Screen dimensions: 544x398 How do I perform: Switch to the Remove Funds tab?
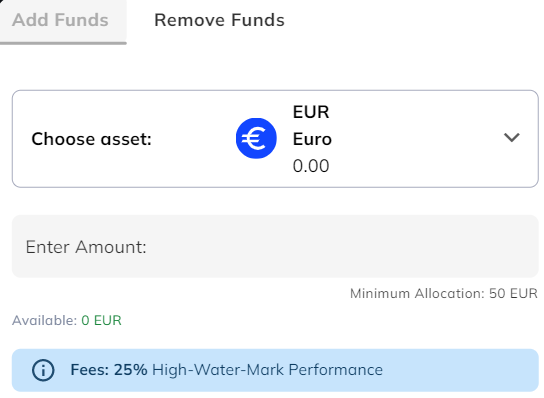(219, 20)
